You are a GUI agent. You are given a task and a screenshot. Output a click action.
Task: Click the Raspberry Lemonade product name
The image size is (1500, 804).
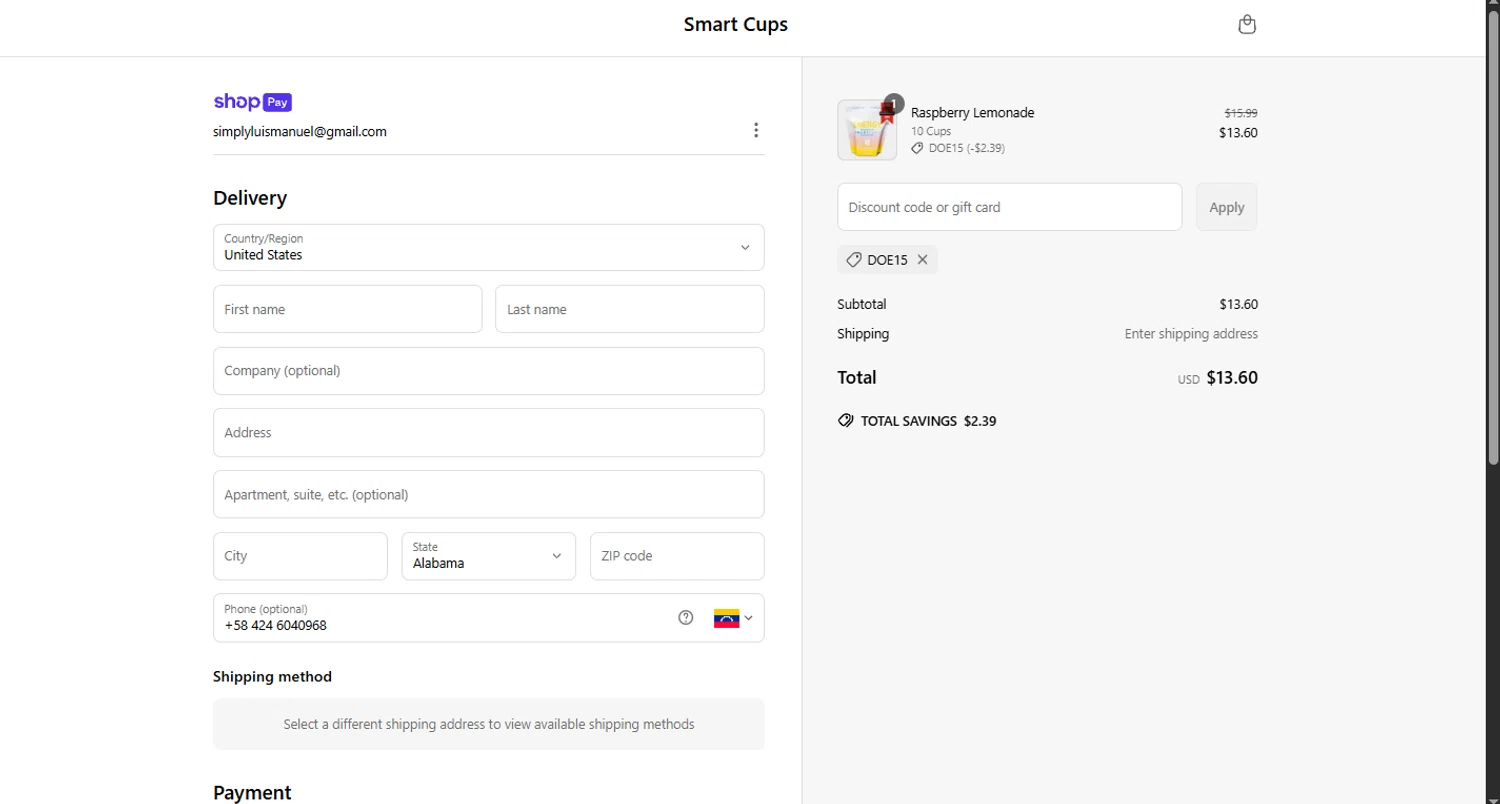tap(973, 113)
